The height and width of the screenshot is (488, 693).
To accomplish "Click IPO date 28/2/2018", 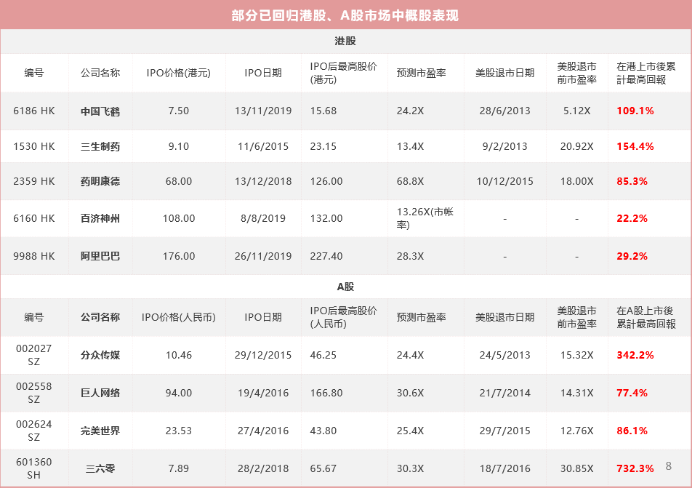I will (x=263, y=469).
